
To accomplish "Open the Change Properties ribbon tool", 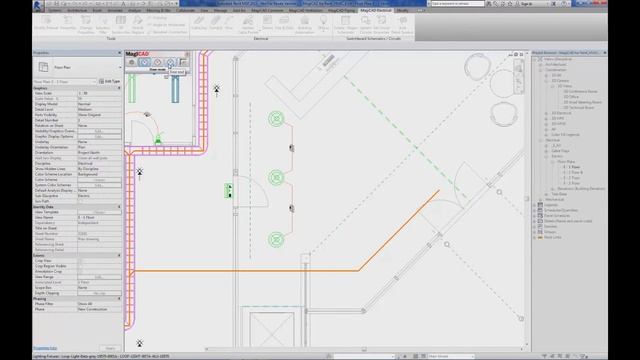I will 86,25.
